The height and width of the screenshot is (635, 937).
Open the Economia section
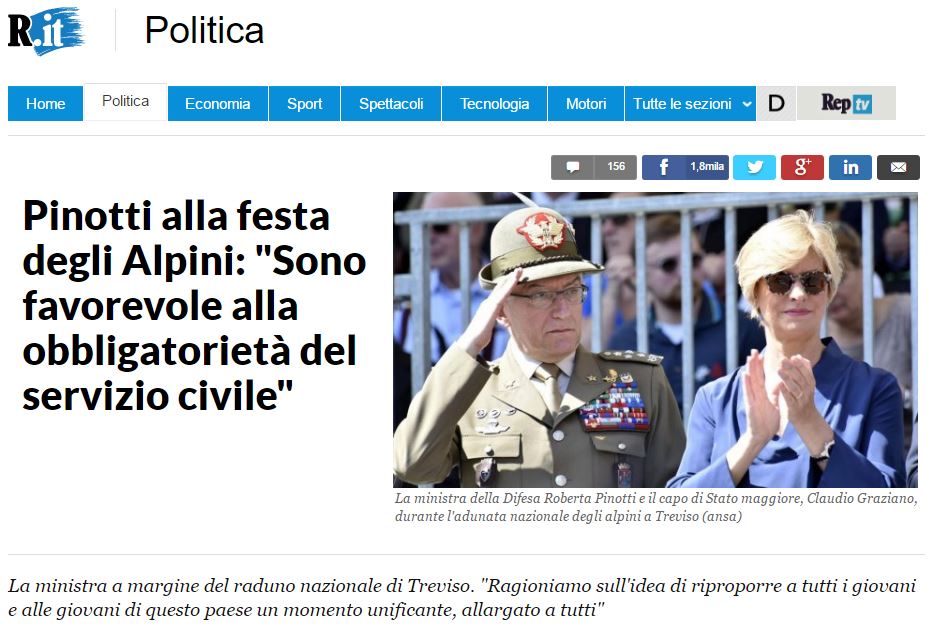pyautogui.click(x=218, y=103)
